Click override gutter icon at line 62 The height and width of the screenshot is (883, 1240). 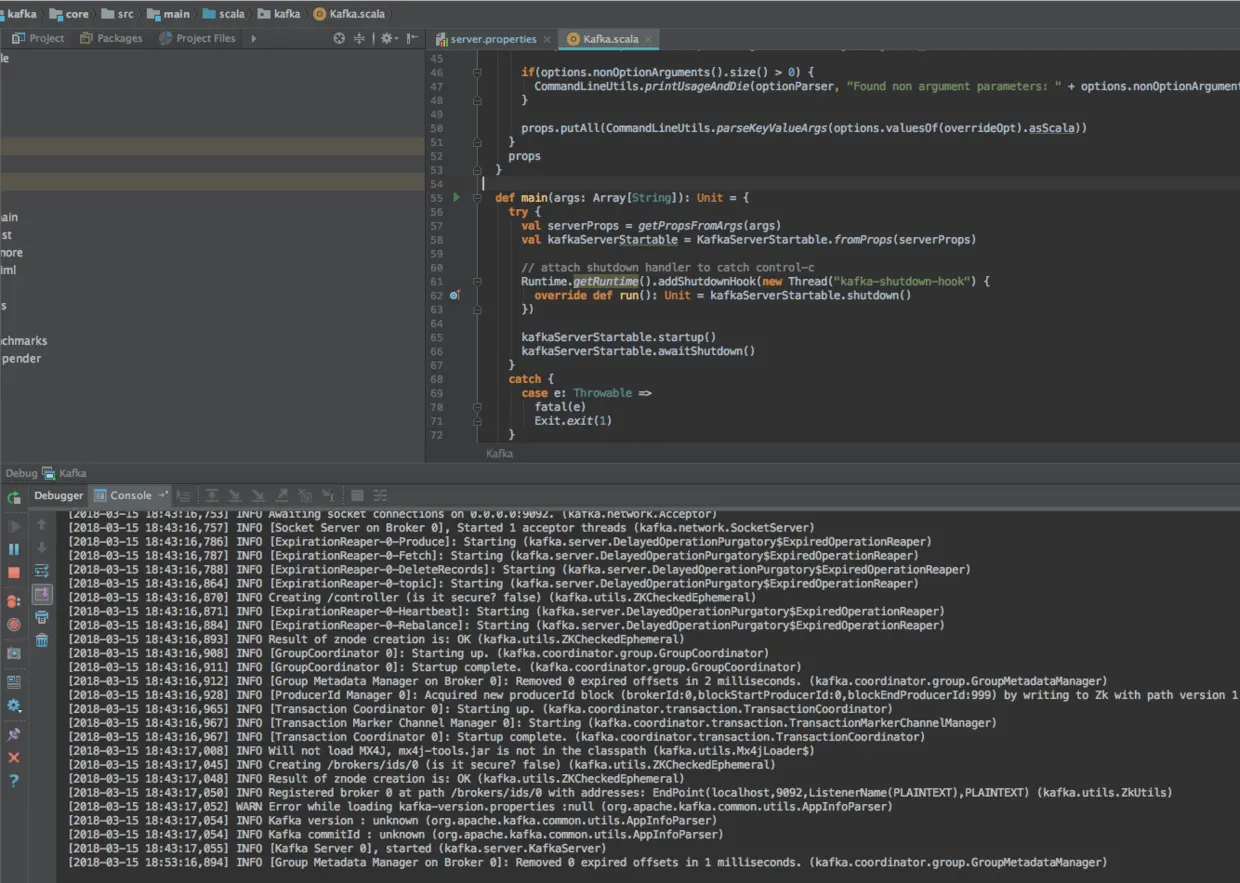pos(455,295)
